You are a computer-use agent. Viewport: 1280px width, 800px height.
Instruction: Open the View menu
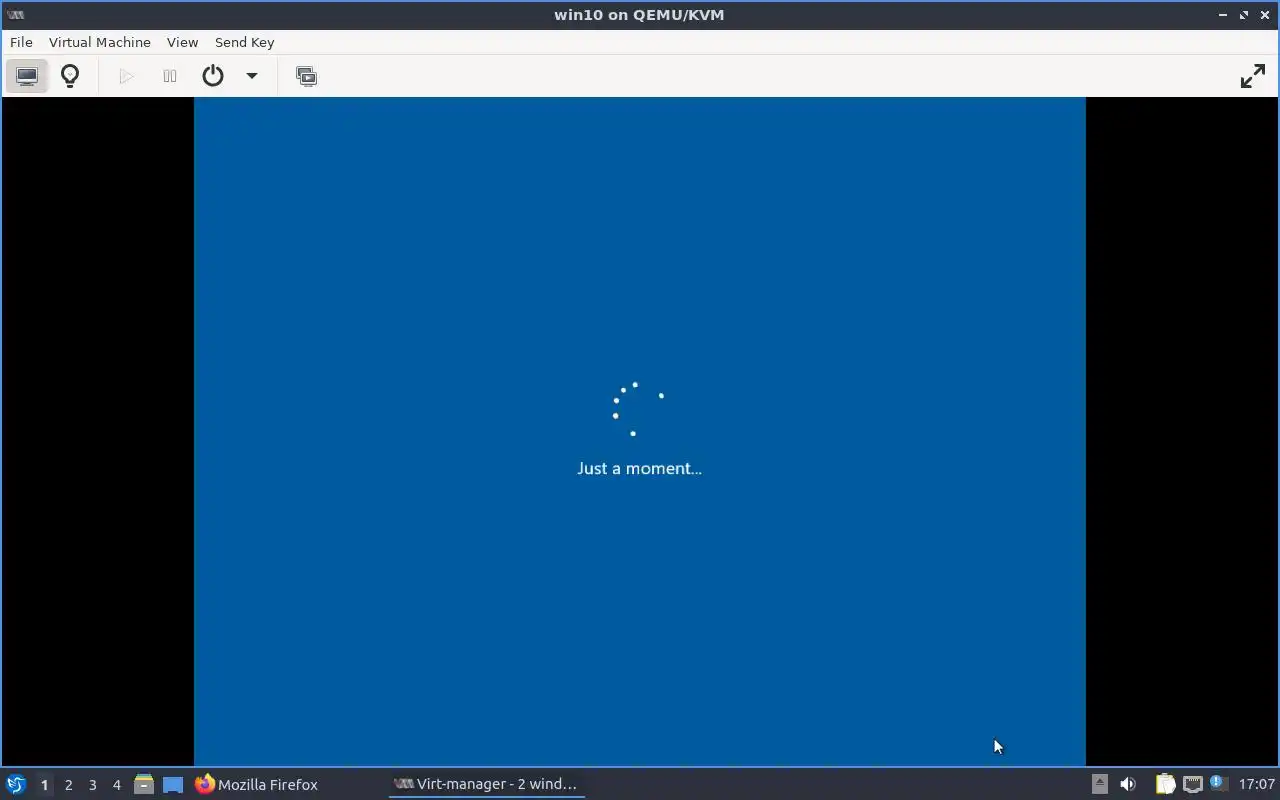coord(182,42)
